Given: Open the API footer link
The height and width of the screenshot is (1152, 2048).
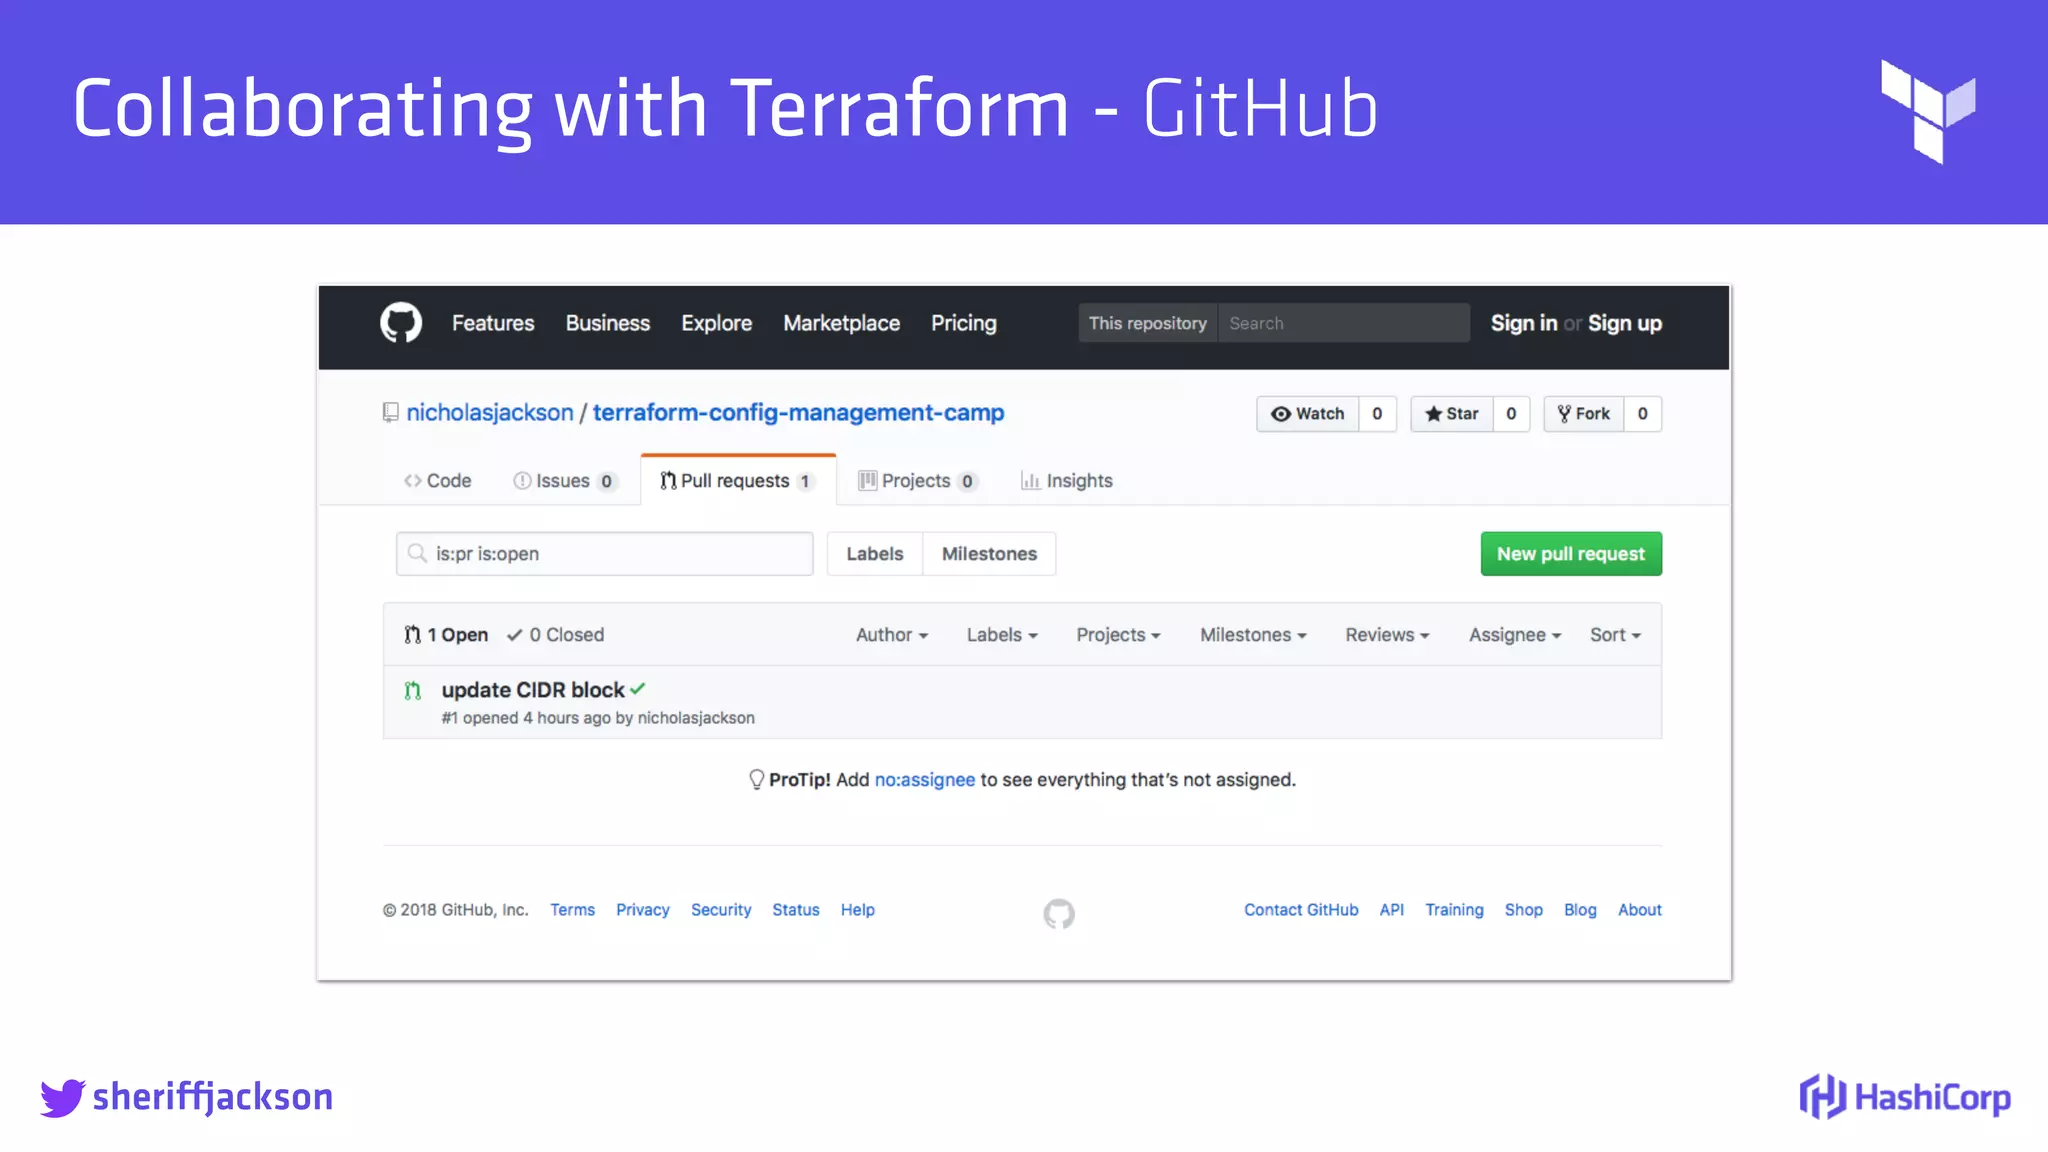Looking at the screenshot, I should pos(1392,910).
